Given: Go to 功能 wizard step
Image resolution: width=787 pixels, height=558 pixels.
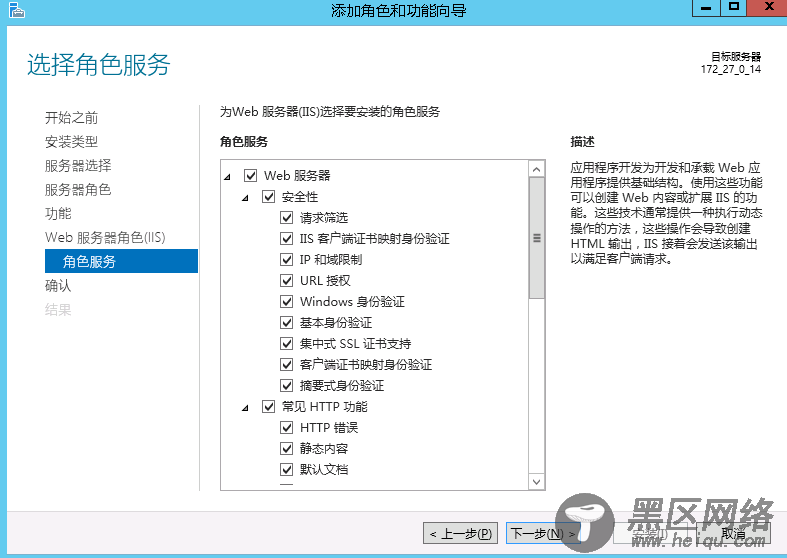Looking at the screenshot, I should click(58, 214).
